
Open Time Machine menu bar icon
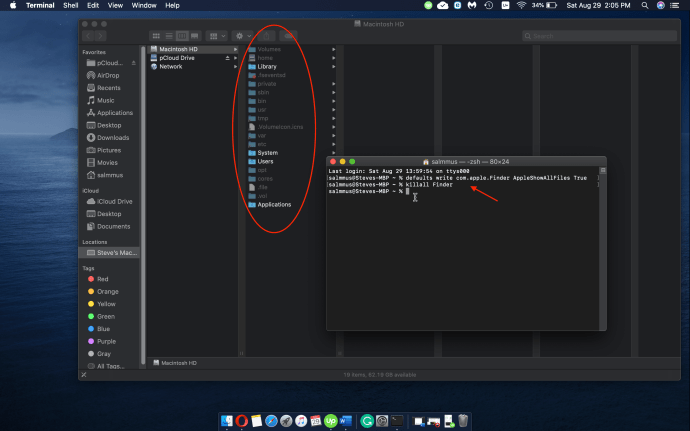pos(488,5)
